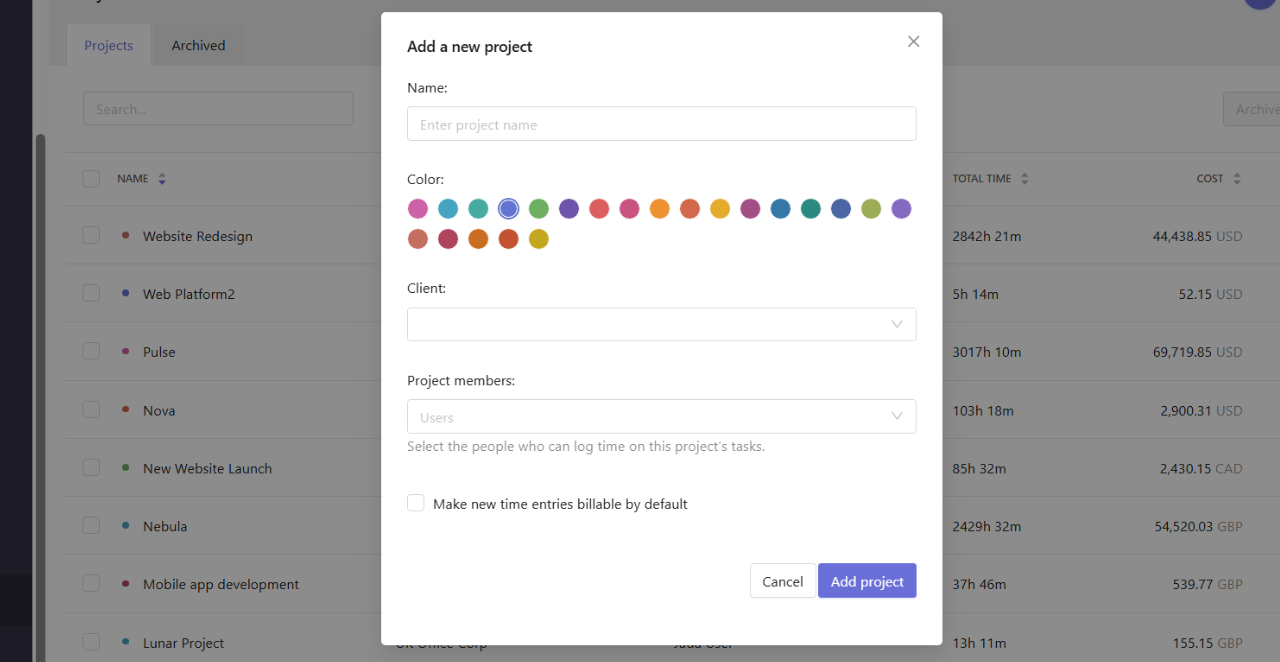Open the Projects tab

click(x=109, y=45)
